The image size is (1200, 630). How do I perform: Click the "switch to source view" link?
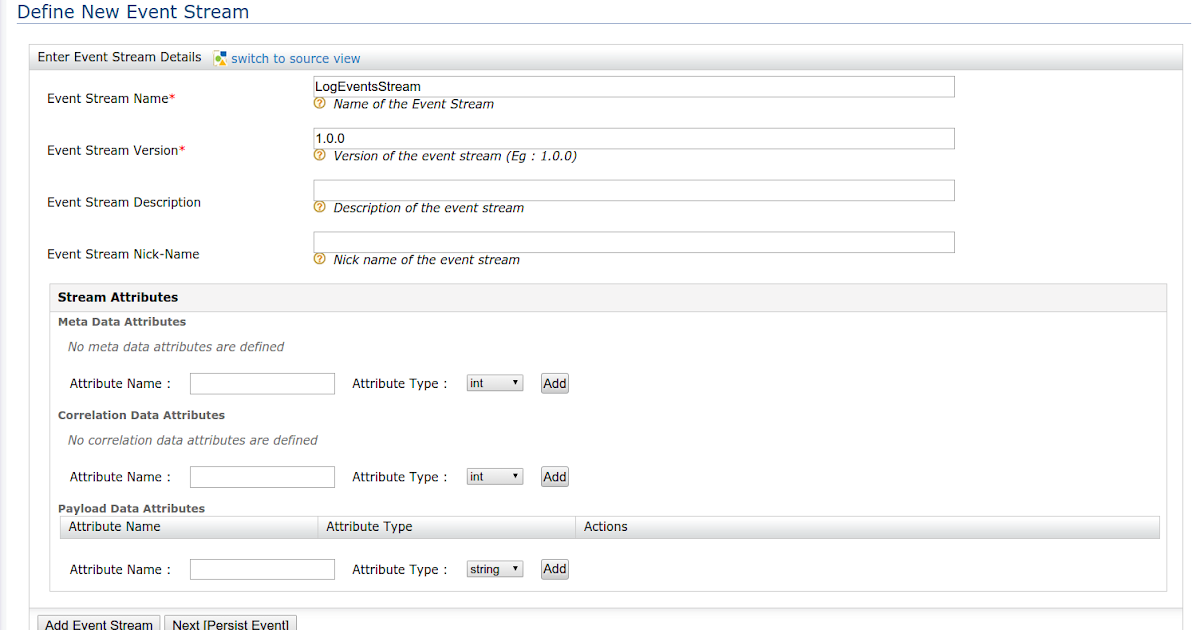(x=294, y=58)
